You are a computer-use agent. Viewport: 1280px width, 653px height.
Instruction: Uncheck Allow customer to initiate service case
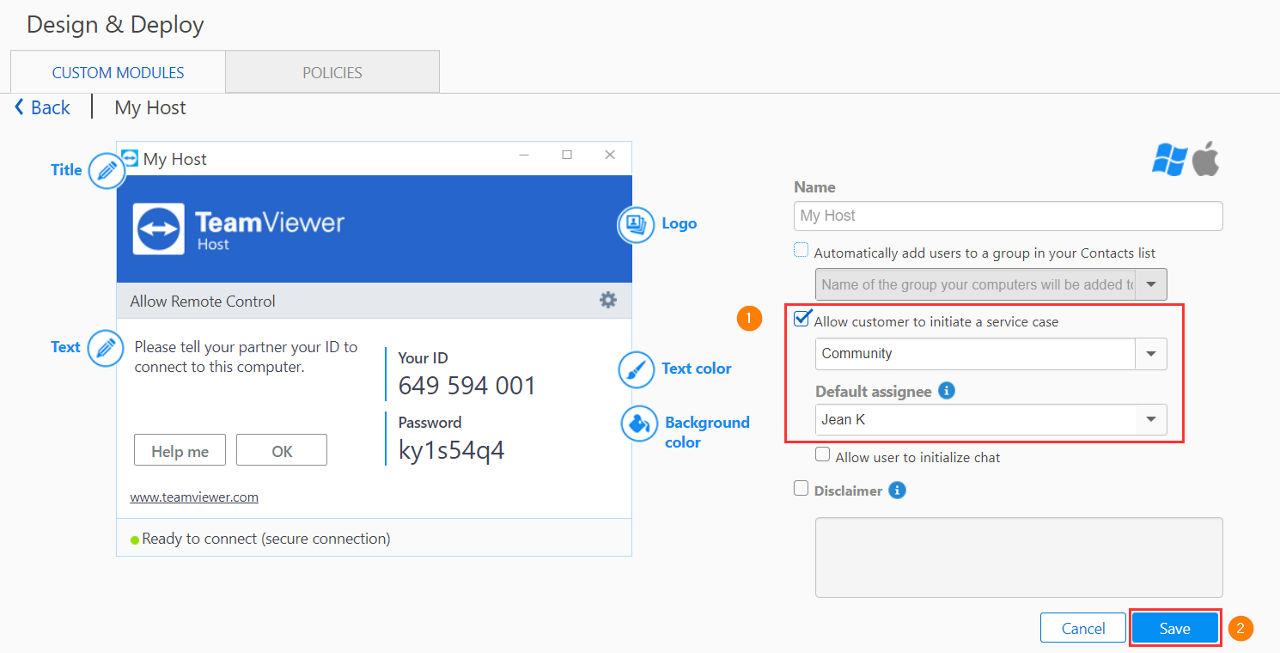[801, 319]
